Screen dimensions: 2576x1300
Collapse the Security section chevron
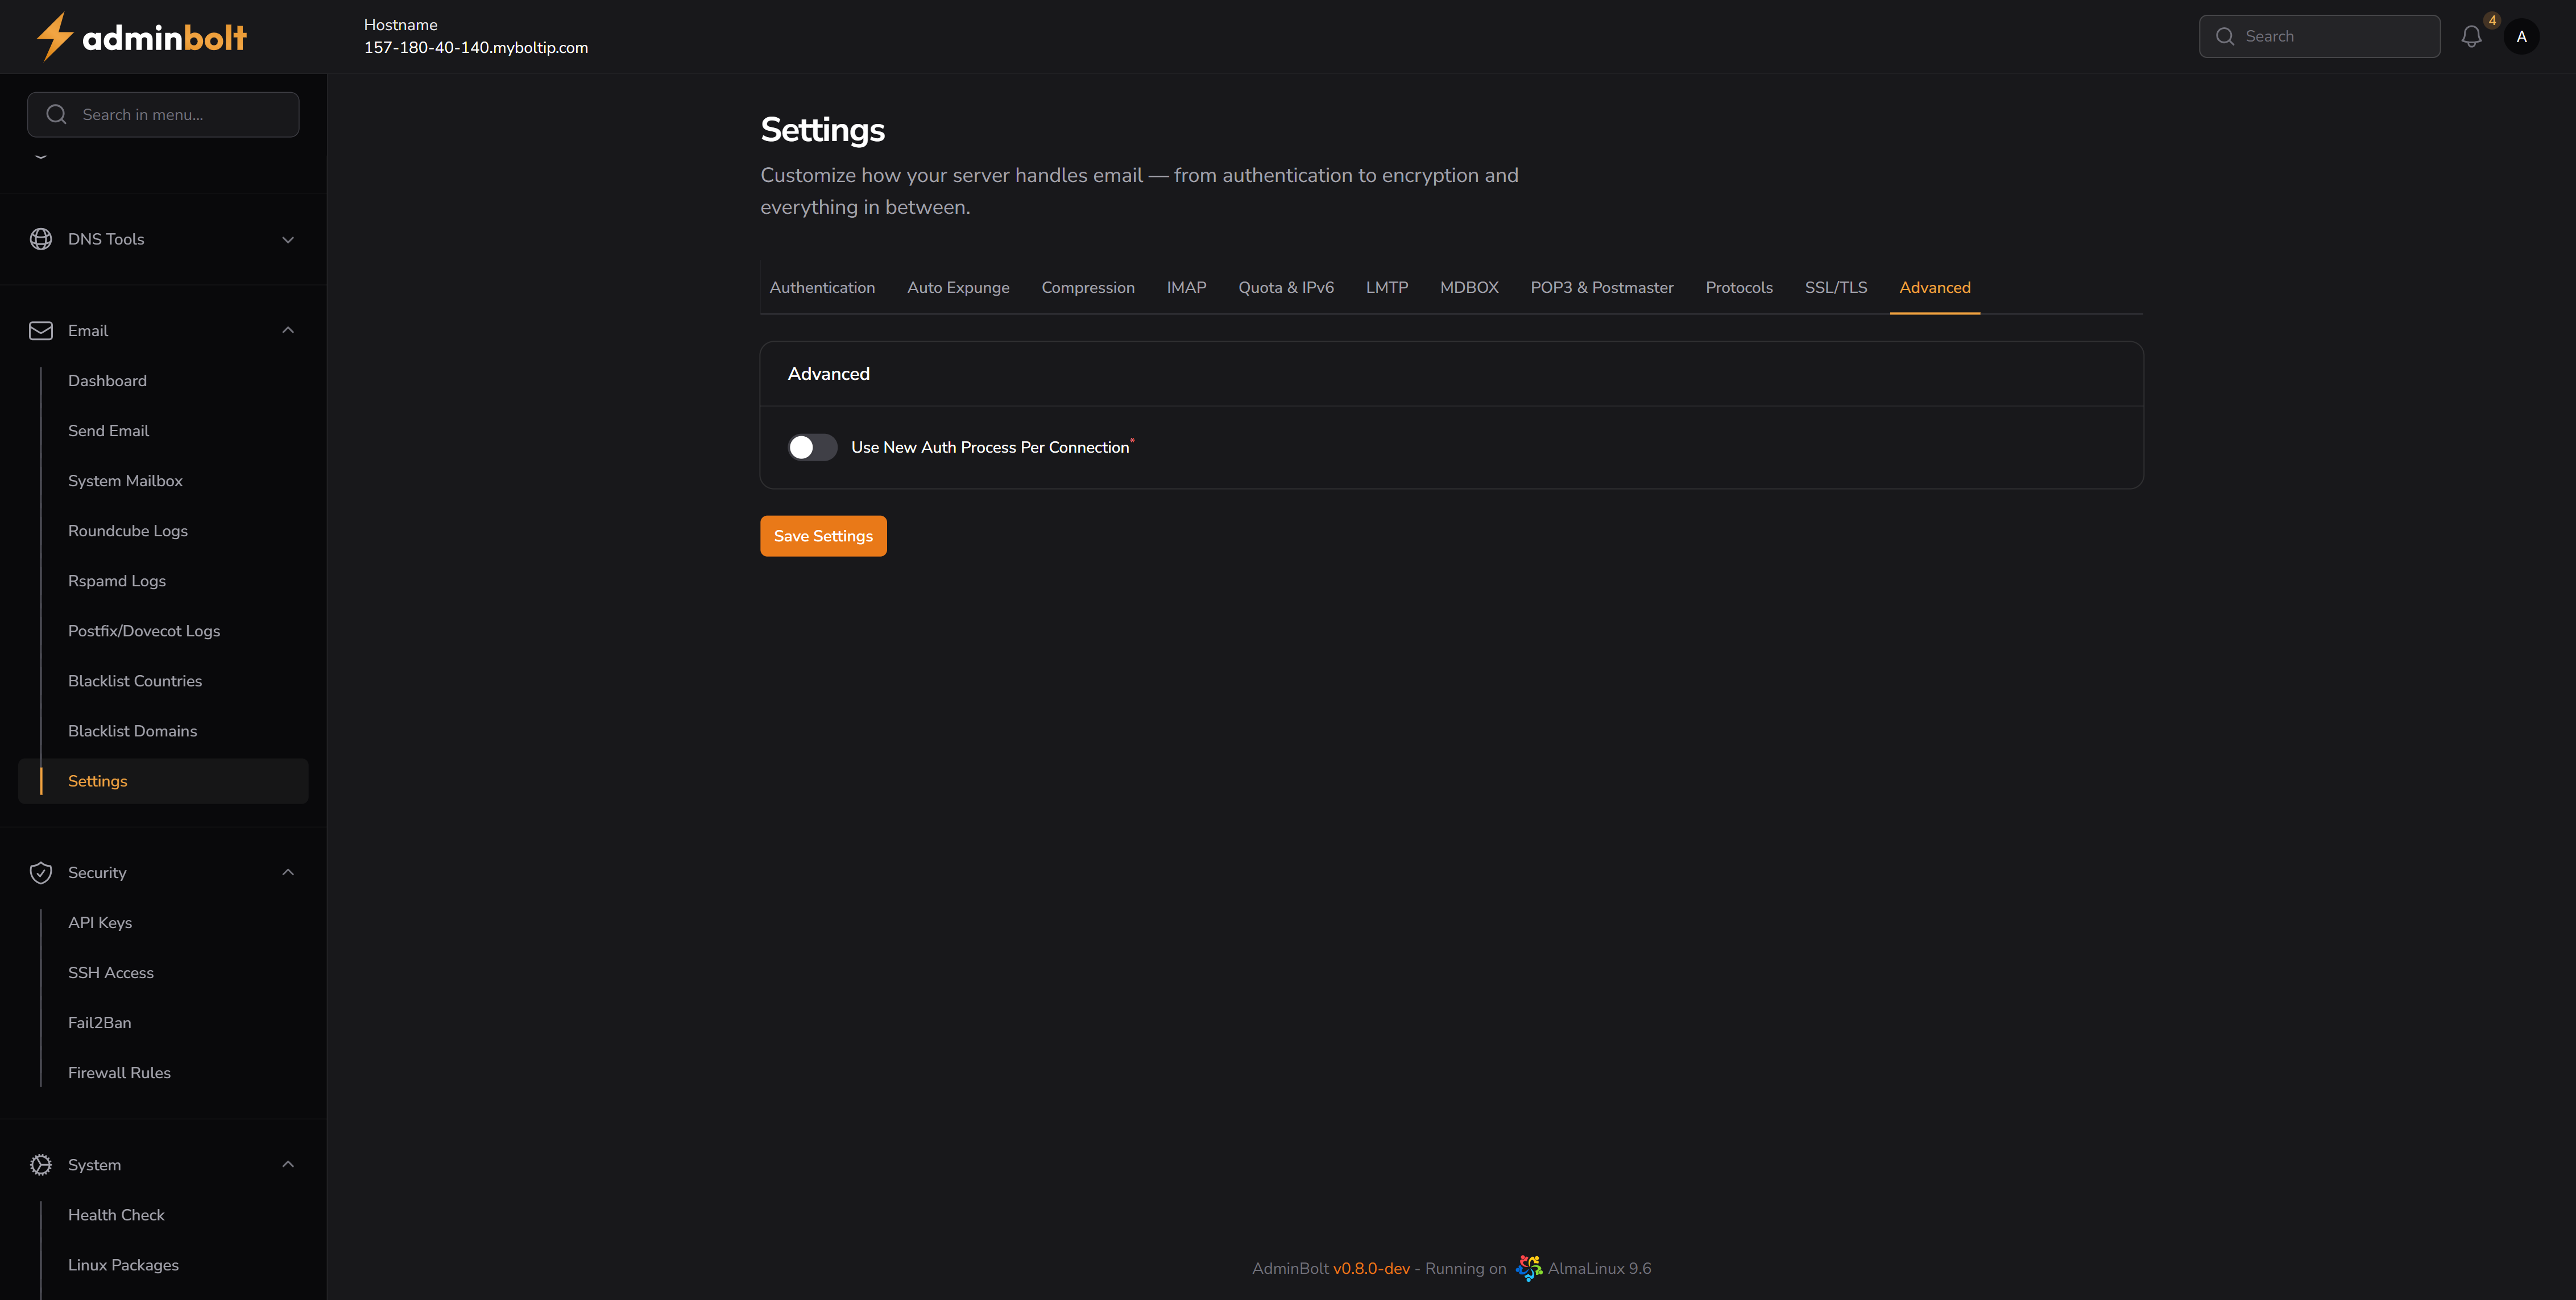(288, 873)
